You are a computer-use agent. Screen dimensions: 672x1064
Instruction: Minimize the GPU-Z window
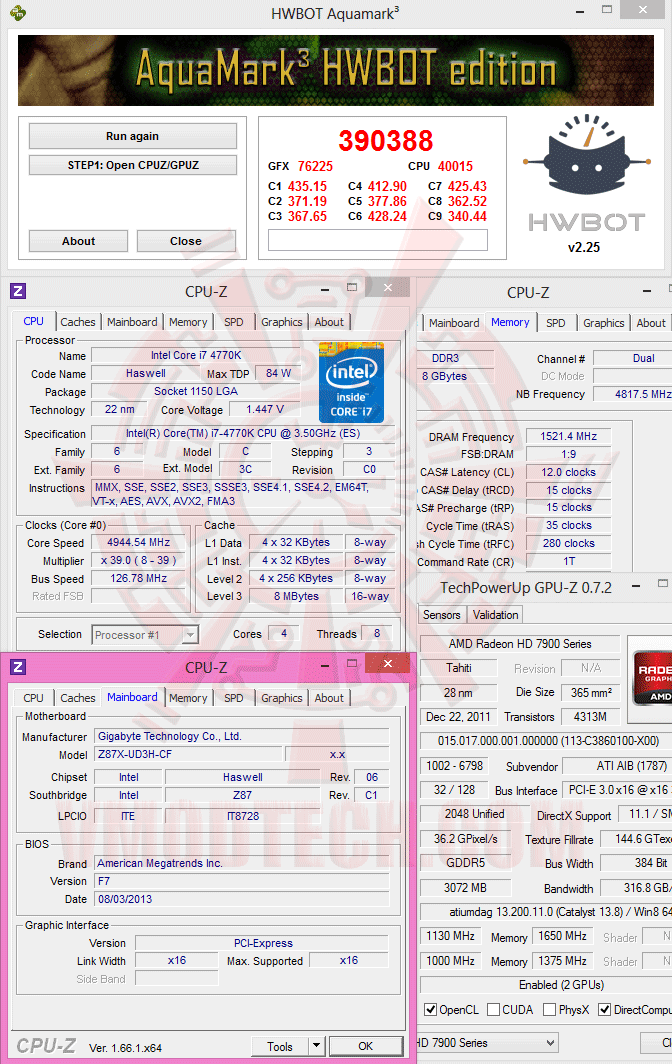coord(636,585)
